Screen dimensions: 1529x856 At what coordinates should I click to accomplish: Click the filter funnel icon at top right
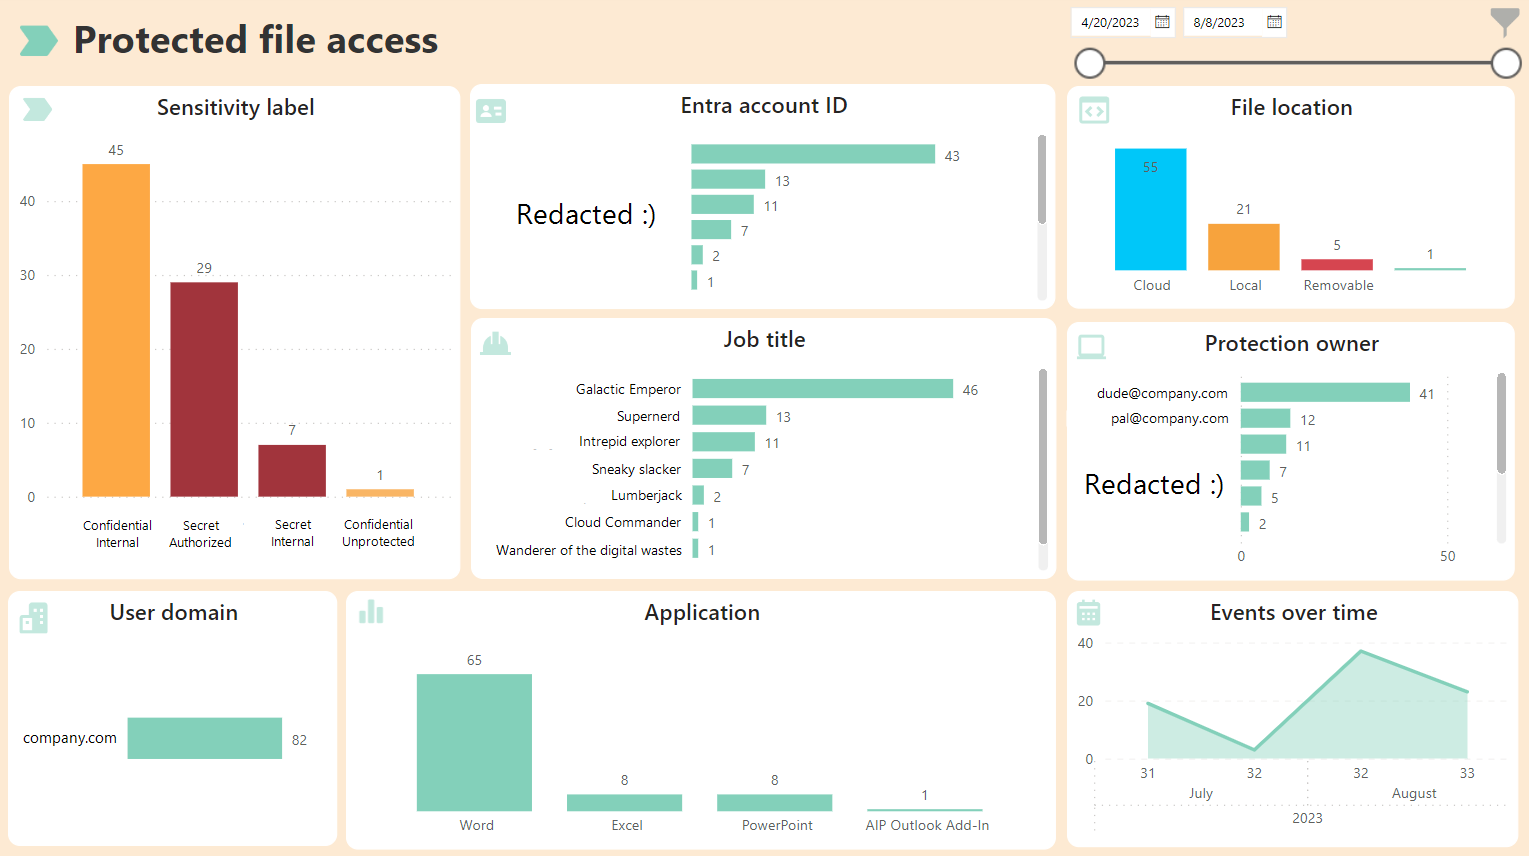(1504, 20)
